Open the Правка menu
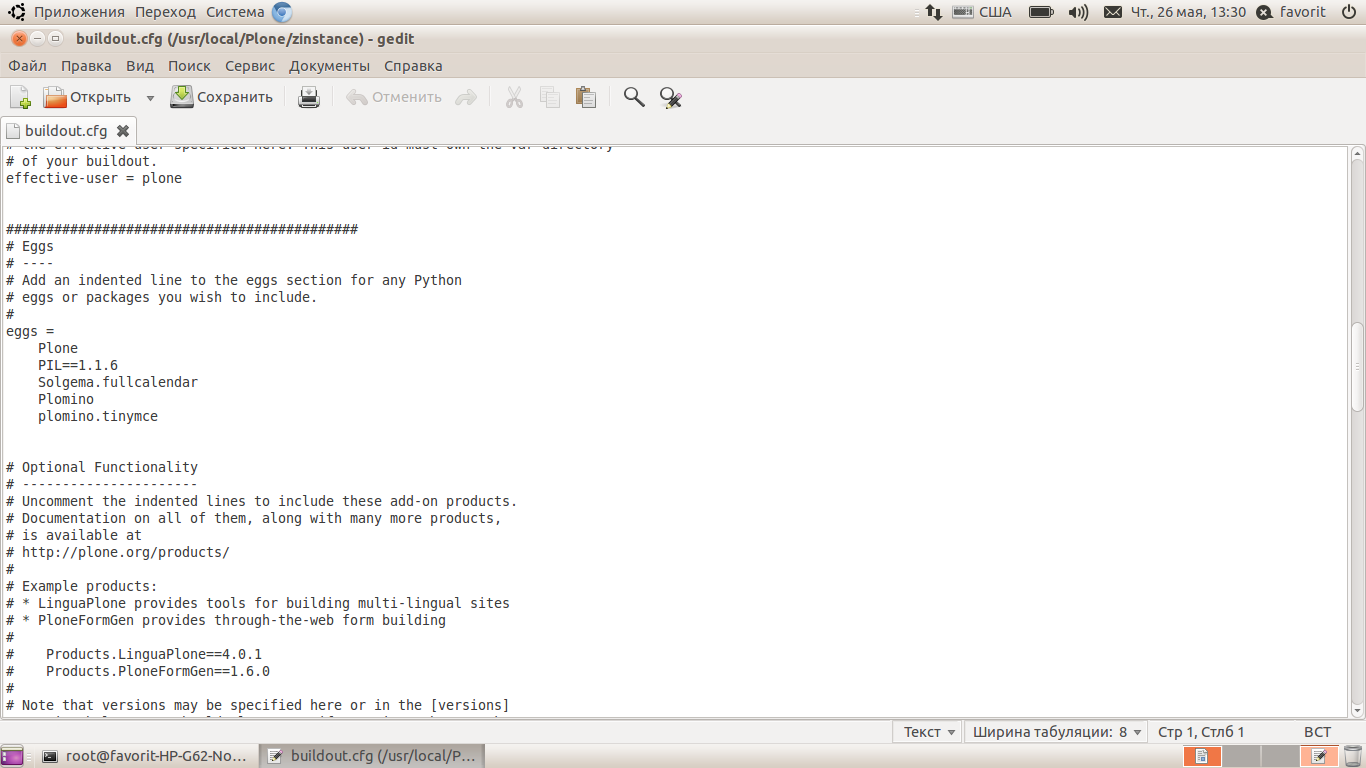Image resolution: width=1366 pixels, height=768 pixels. [86, 66]
